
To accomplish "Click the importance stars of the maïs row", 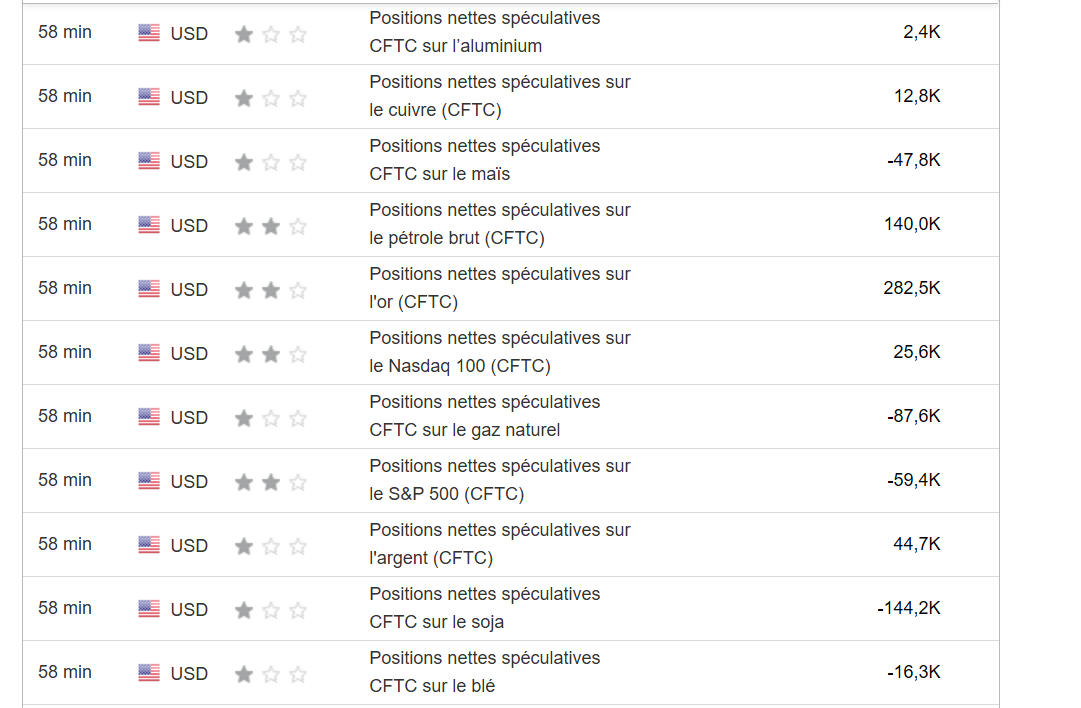I will 270,162.
